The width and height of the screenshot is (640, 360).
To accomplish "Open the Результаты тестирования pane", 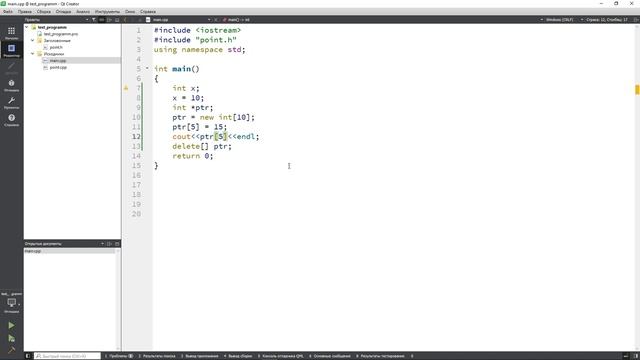I will pos(380,356).
